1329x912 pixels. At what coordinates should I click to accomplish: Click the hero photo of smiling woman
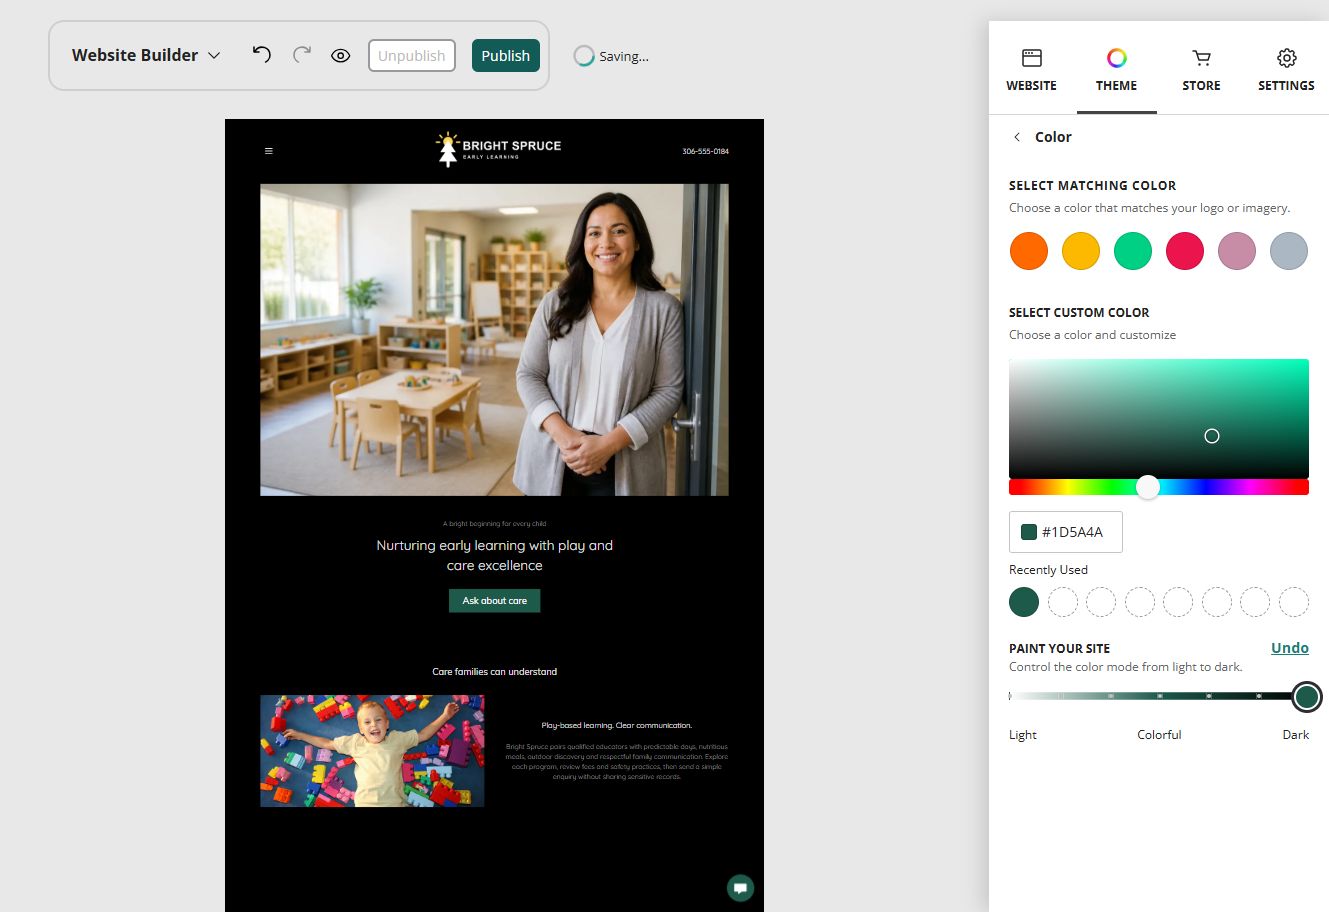click(494, 340)
